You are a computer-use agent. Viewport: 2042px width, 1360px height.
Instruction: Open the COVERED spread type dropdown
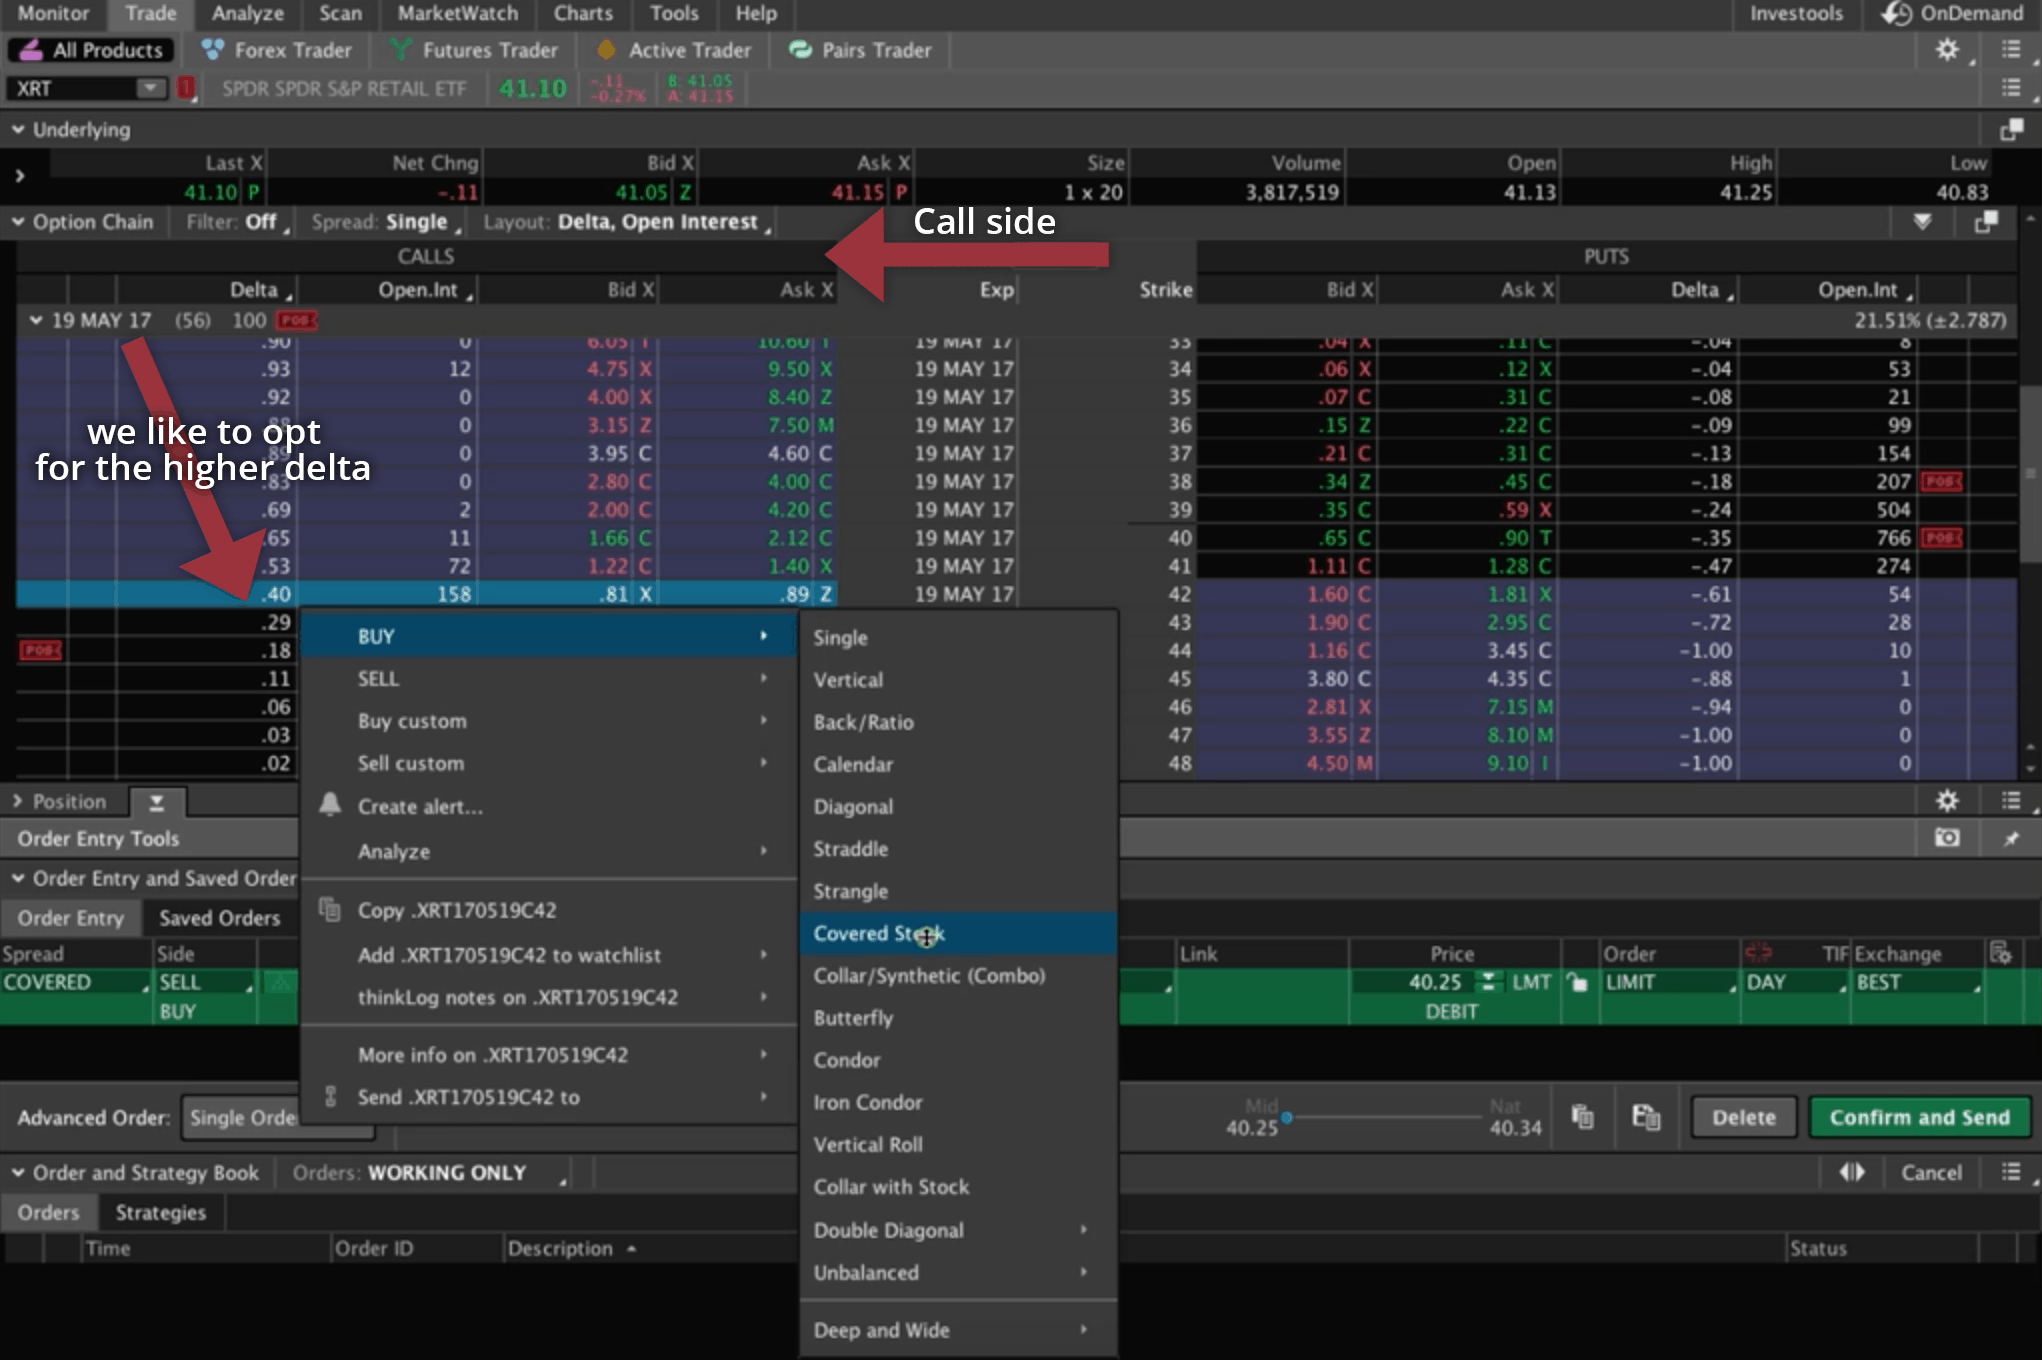point(76,982)
